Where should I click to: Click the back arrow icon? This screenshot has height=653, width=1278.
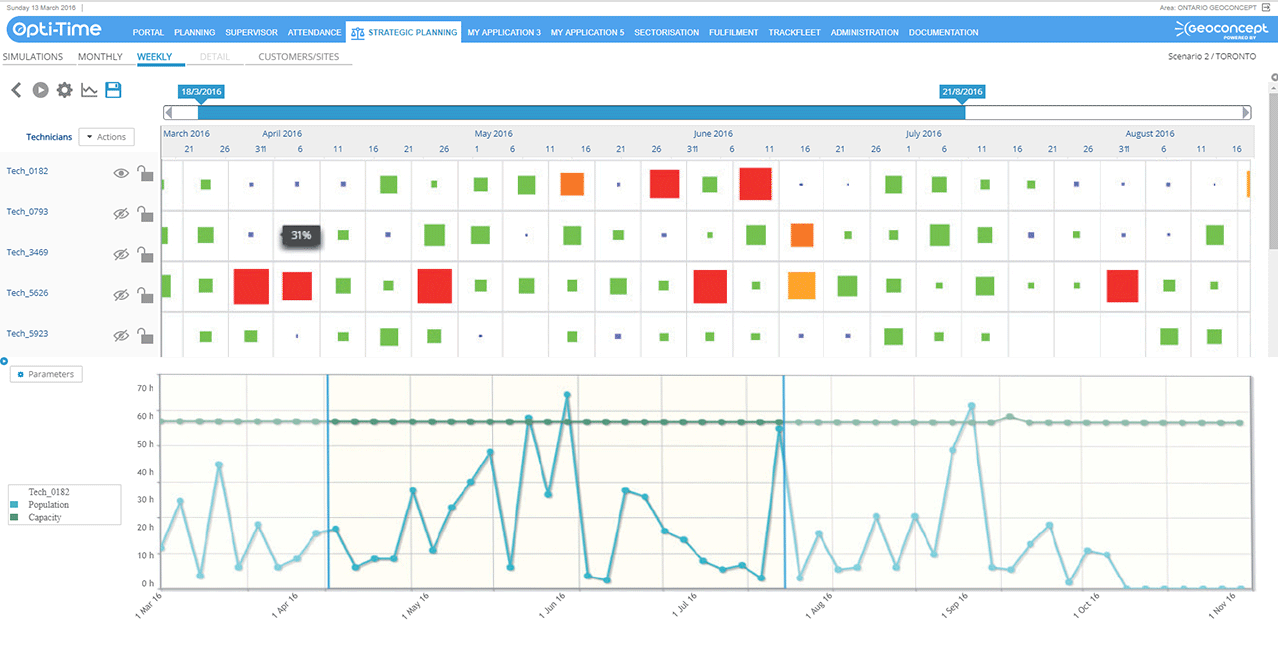(16, 90)
